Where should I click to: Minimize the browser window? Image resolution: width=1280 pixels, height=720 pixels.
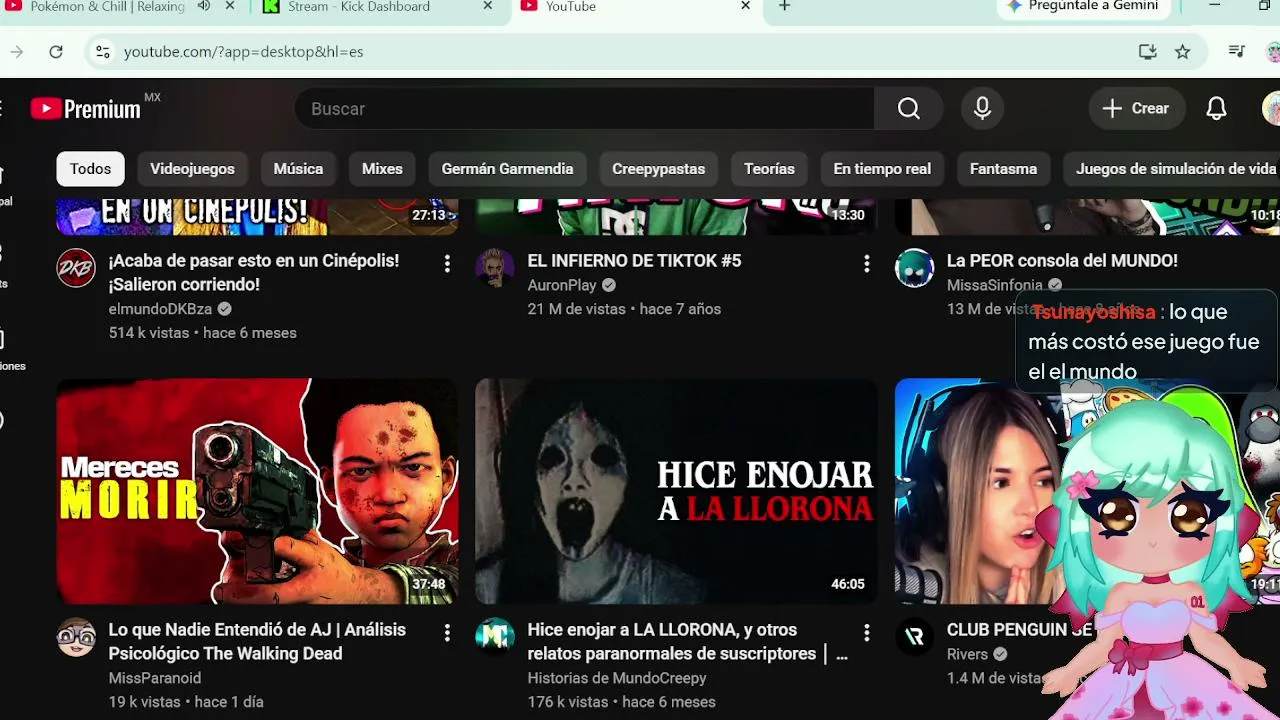pyautogui.click(x=1214, y=6)
